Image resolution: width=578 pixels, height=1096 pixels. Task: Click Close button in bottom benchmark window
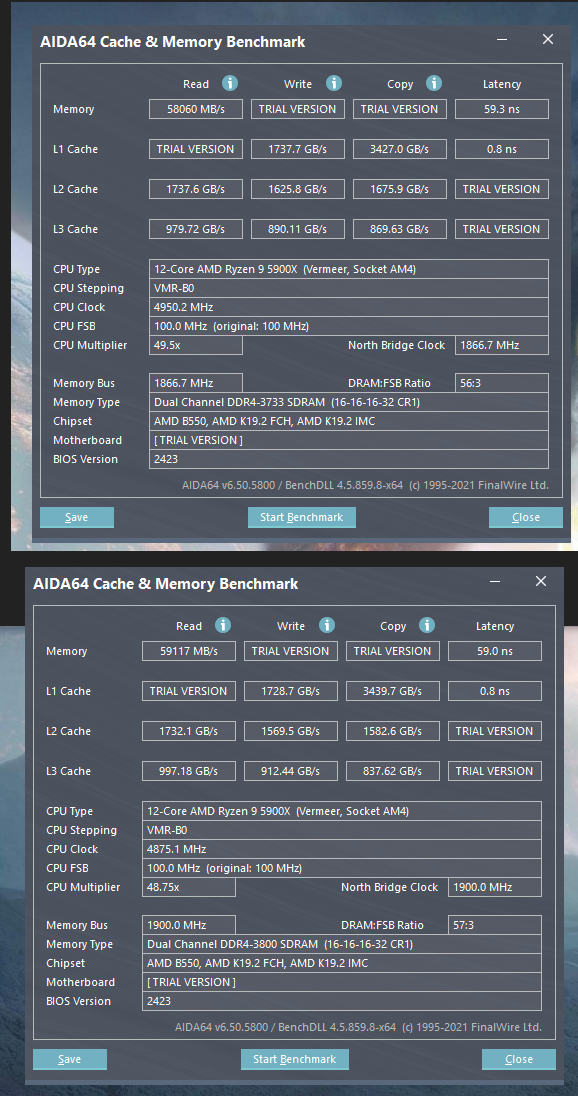pyautogui.click(x=519, y=1059)
